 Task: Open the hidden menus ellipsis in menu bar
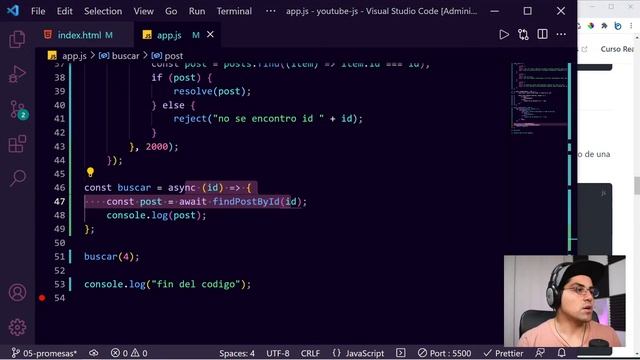(x=271, y=11)
